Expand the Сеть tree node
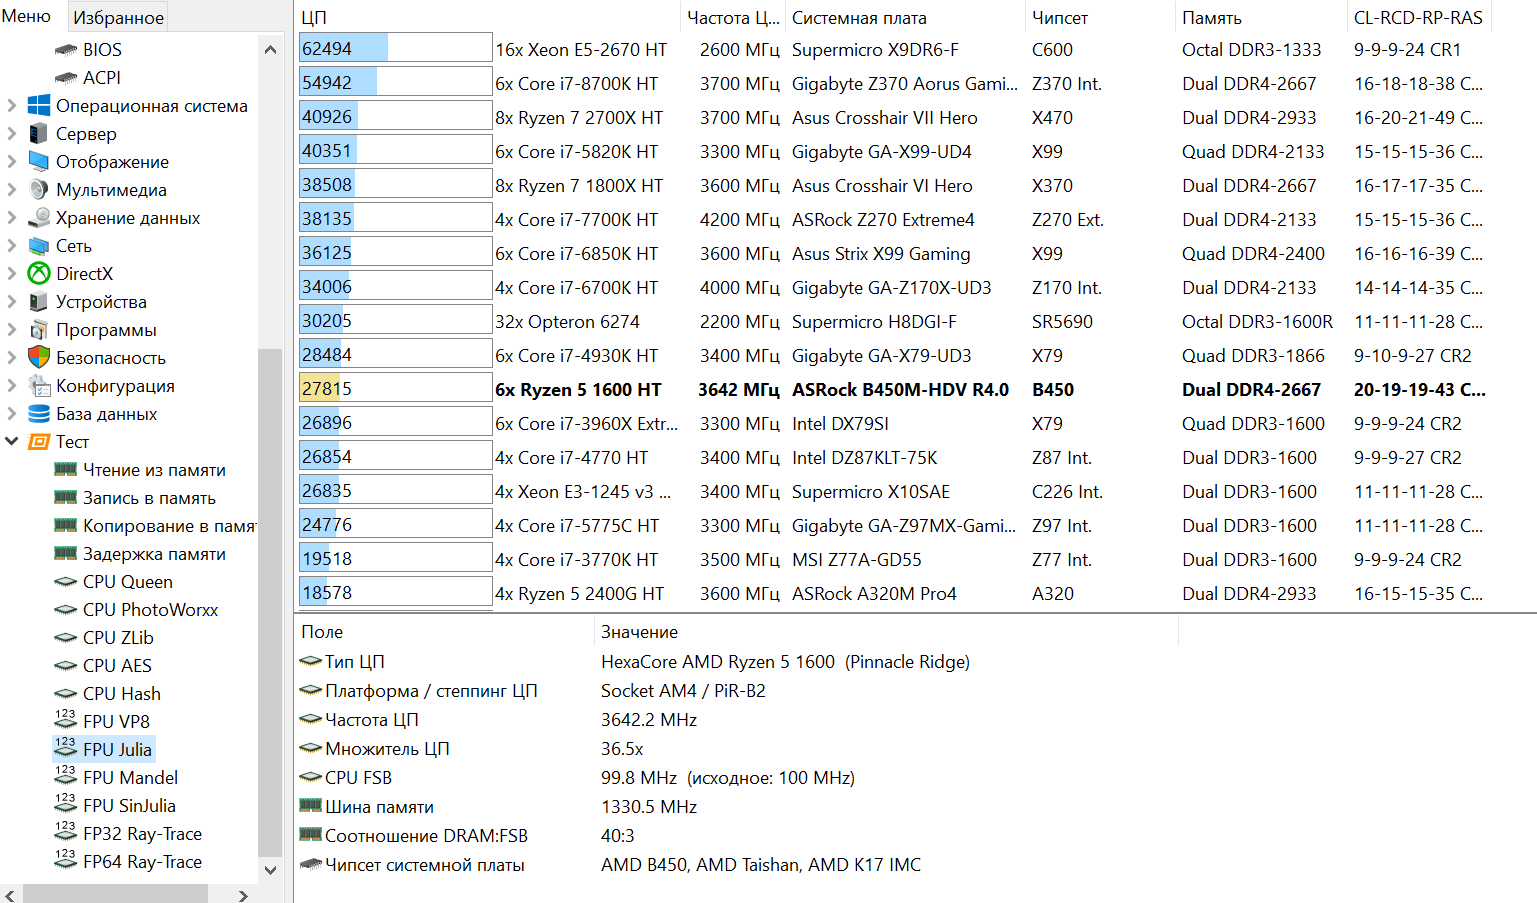 [11, 246]
